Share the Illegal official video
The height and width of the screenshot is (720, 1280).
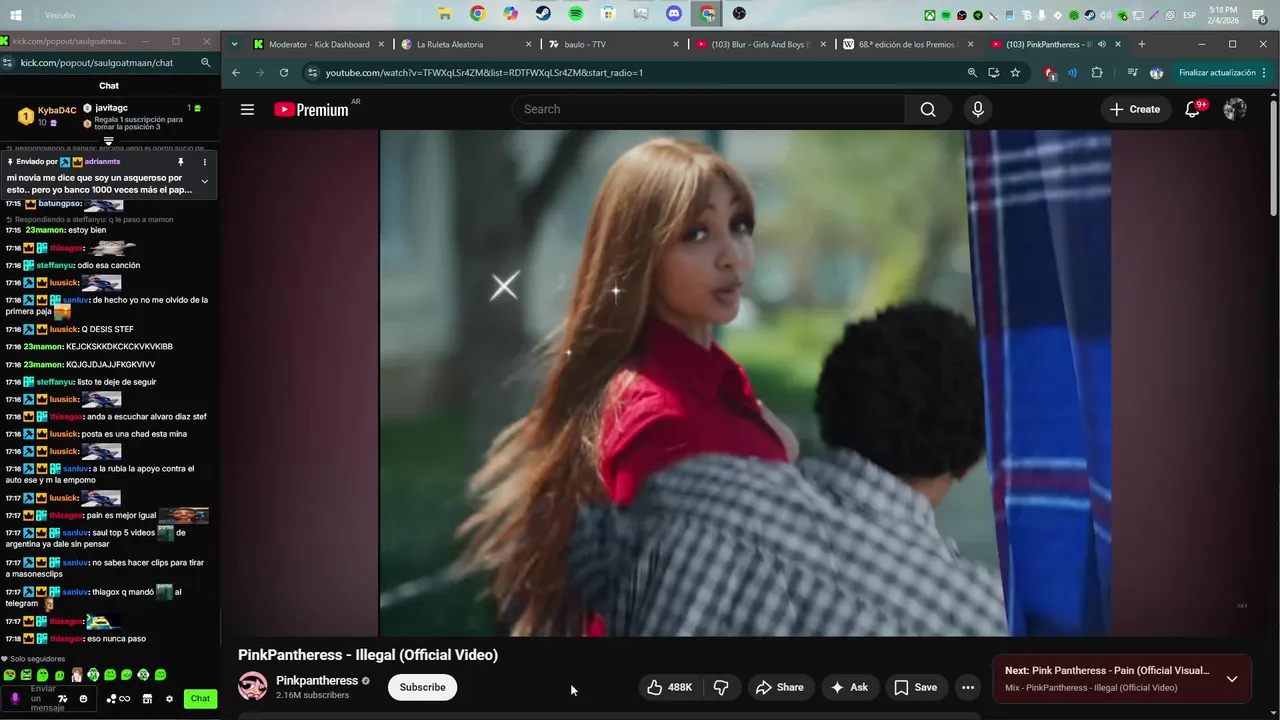(780, 687)
